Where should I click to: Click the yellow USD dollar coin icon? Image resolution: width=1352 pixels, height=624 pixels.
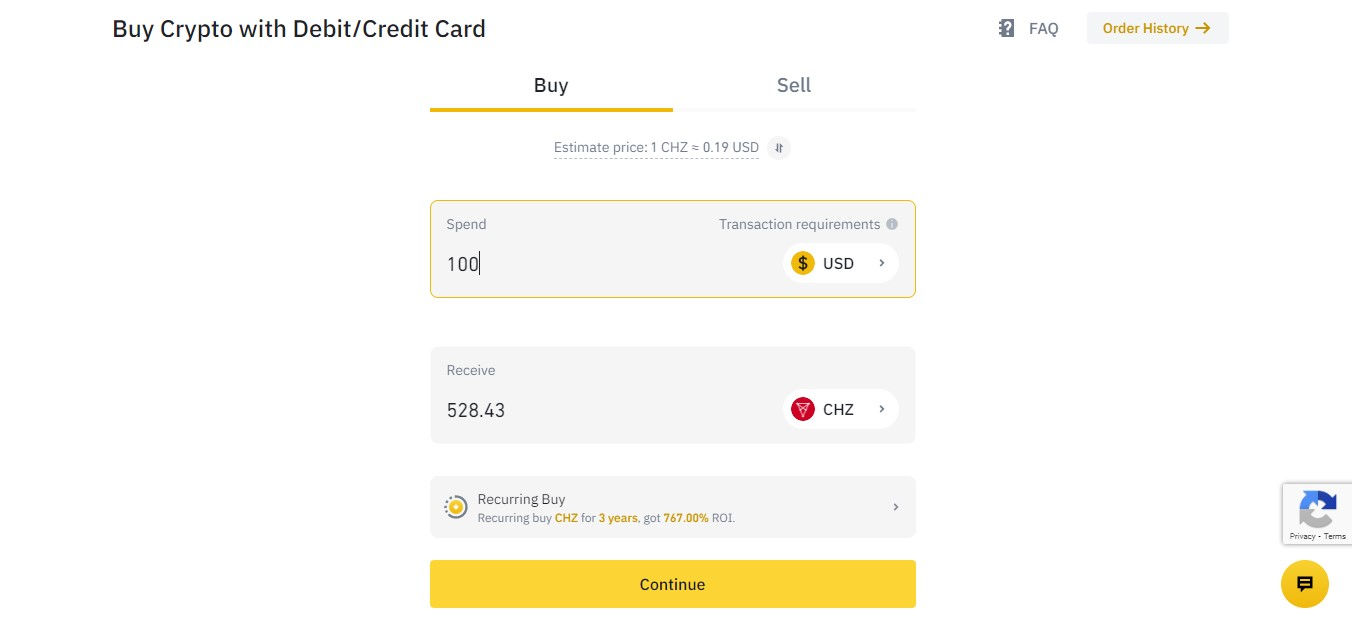pyautogui.click(x=803, y=263)
